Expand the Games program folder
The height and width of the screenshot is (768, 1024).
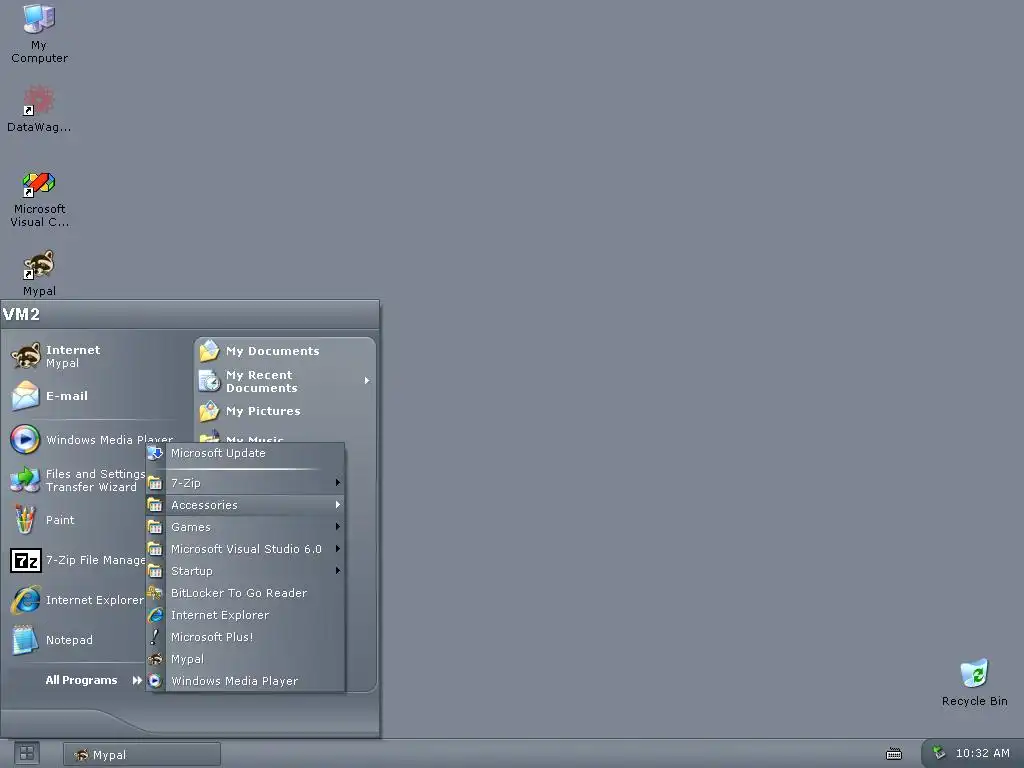click(x=245, y=527)
